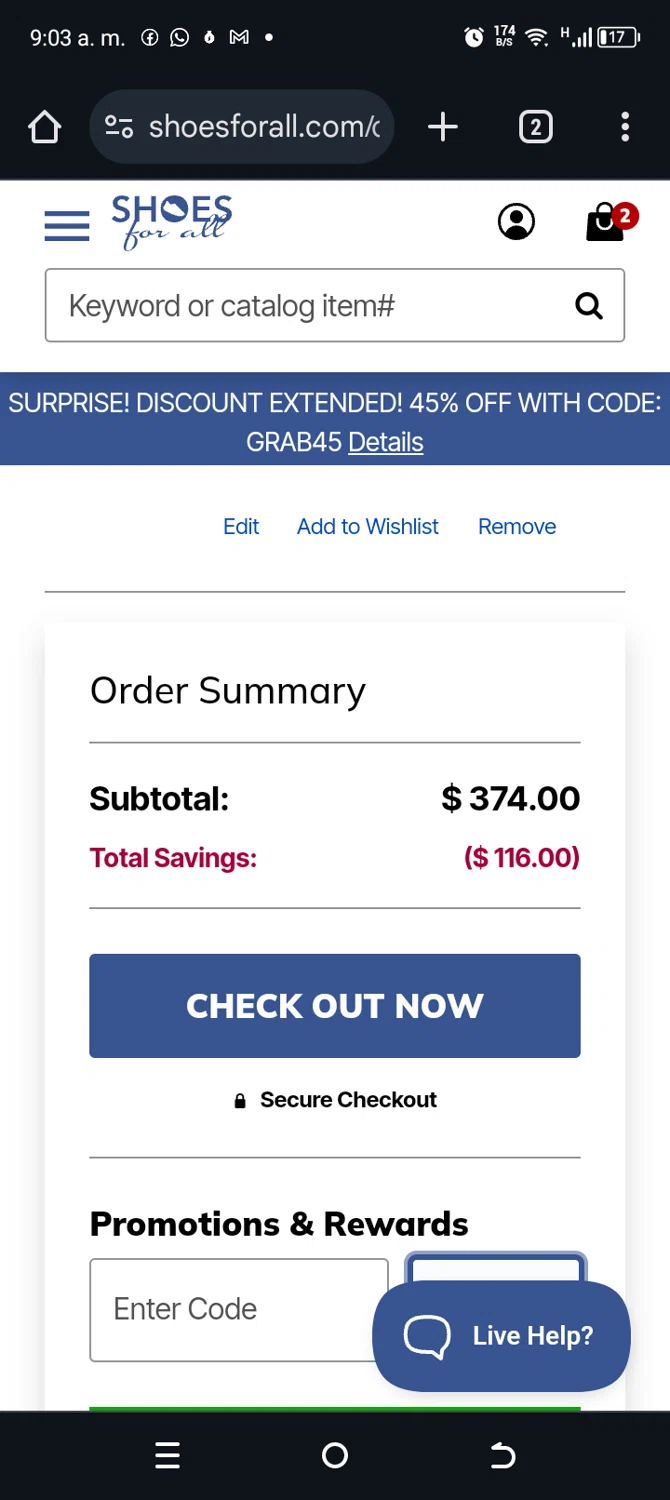The width and height of the screenshot is (670, 1500).
Task: Open the hamburger navigation menu
Action: [x=67, y=226]
